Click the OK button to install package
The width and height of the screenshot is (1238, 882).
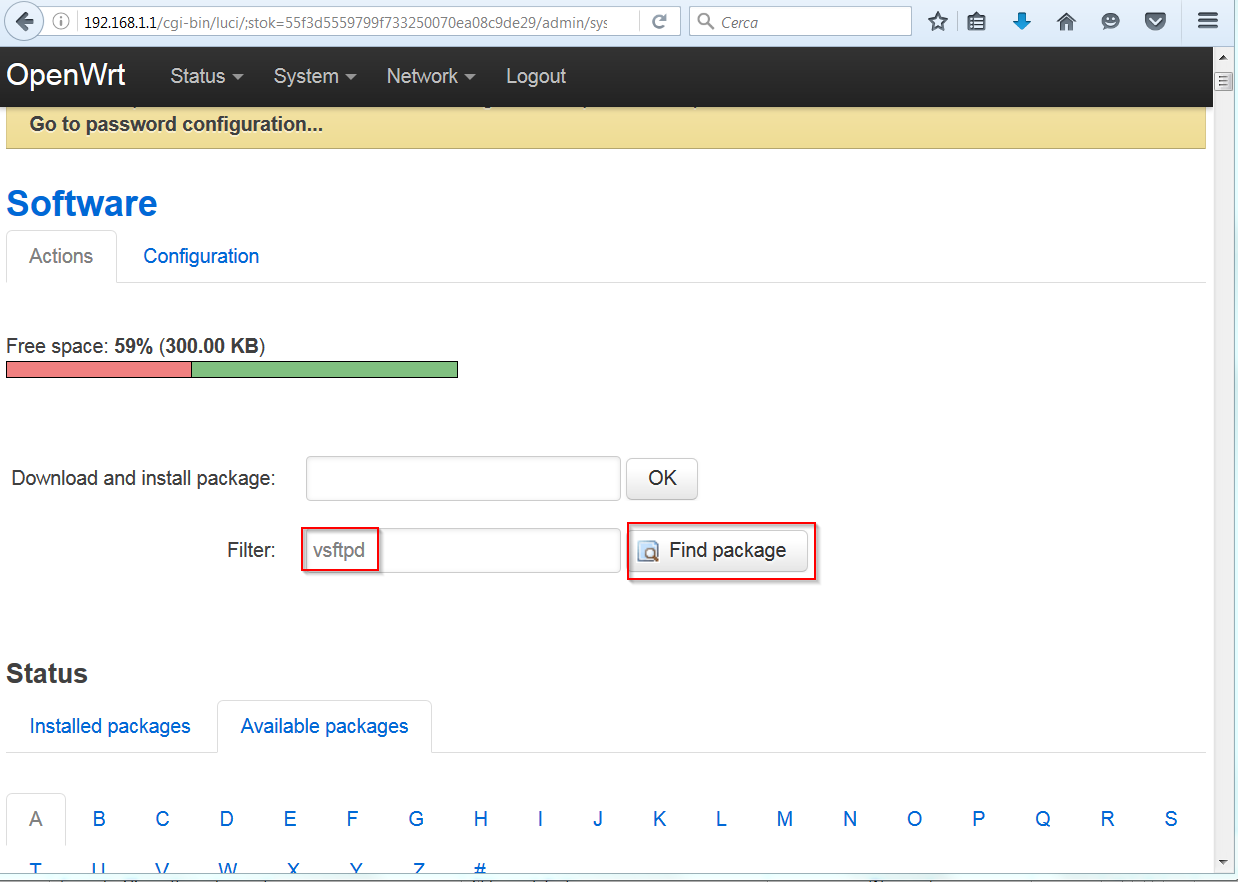[x=662, y=478]
